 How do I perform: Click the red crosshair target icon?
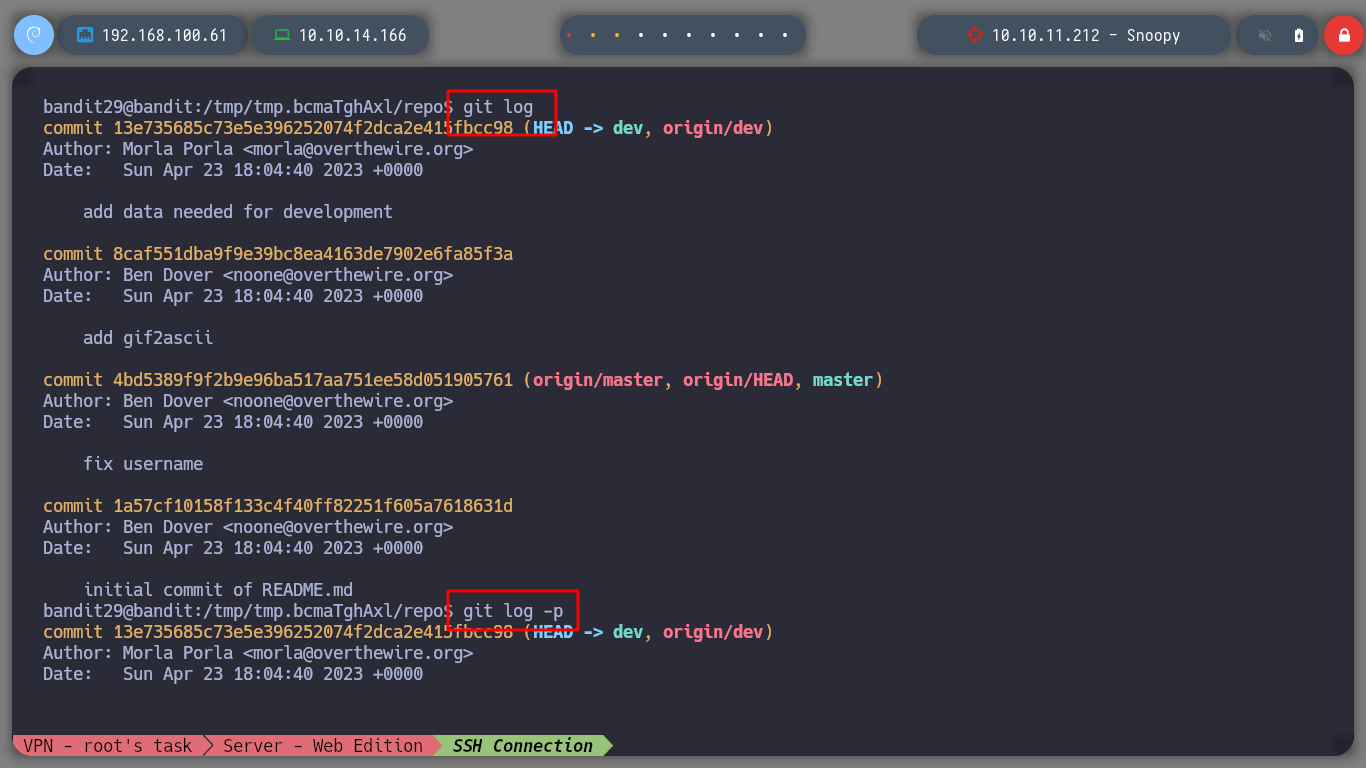tap(975, 35)
